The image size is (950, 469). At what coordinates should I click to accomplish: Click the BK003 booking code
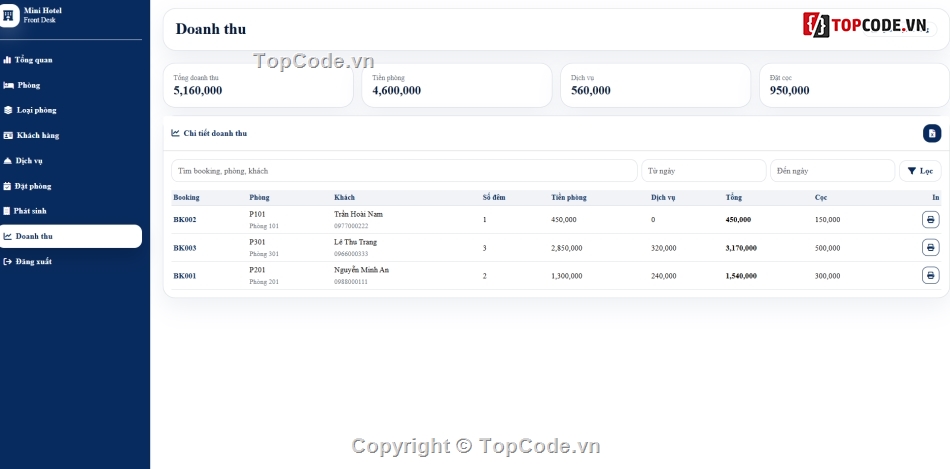click(x=185, y=248)
